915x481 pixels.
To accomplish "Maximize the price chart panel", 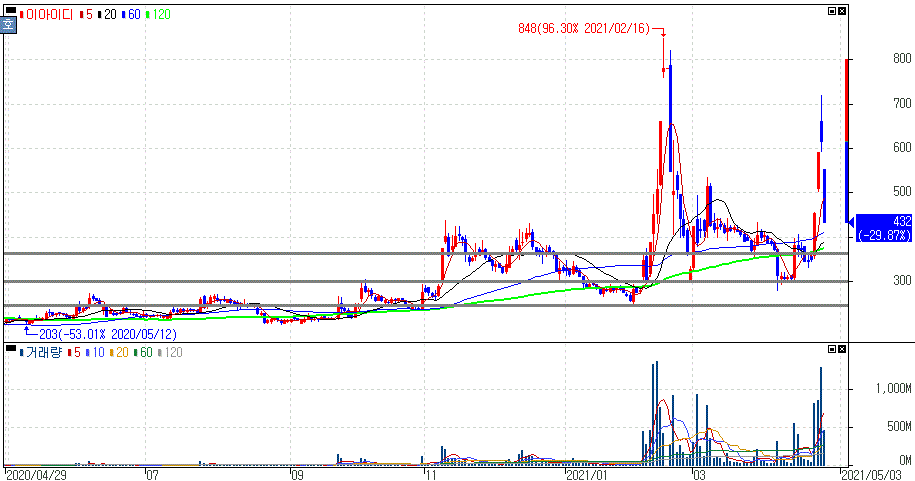I will pyautogui.click(x=832, y=11).
